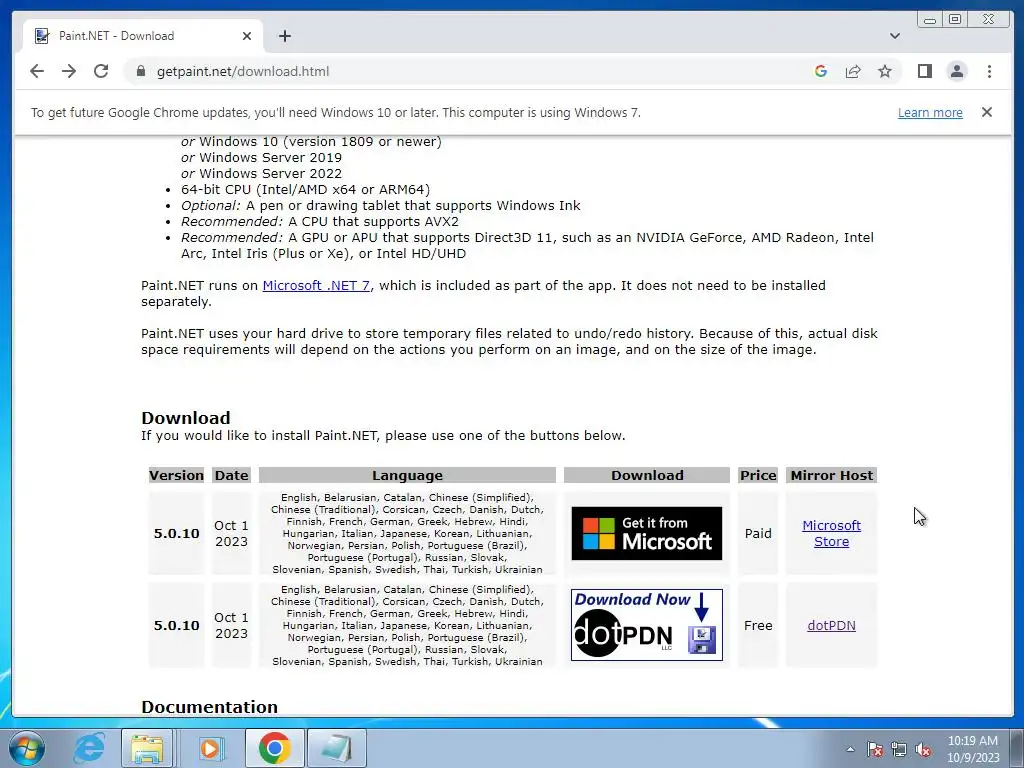Viewport: 1024px width, 768px height.
Task: Dismiss the Chrome update infobar
Action: tap(987, 112)
